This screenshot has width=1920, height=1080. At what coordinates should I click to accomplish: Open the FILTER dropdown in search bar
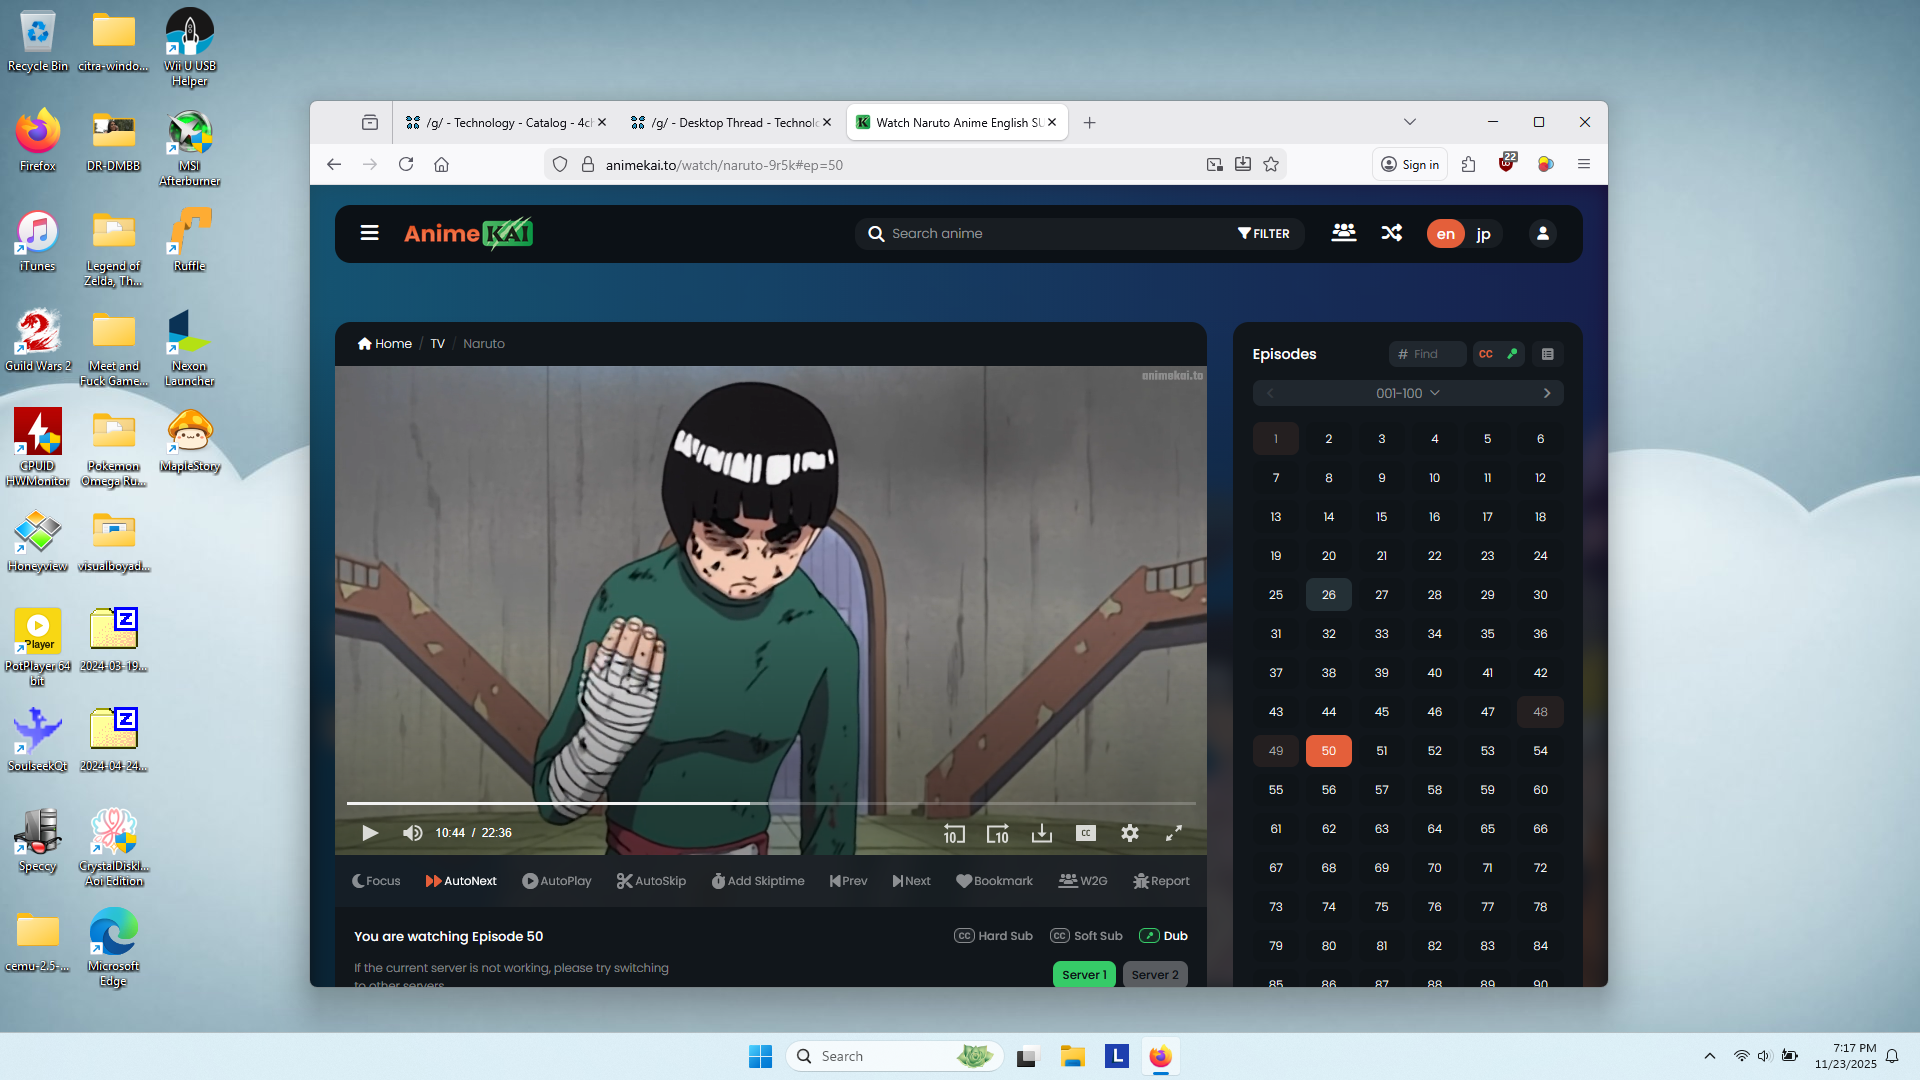tap(1264, 234)
